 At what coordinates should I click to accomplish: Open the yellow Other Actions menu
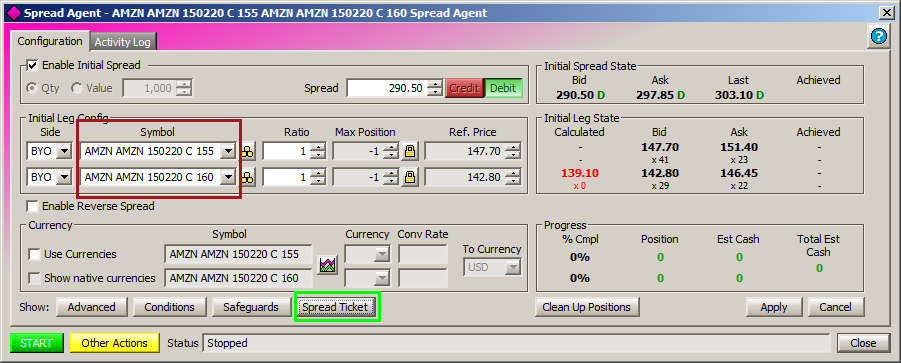pyautogui.click(x=114, y=343)
